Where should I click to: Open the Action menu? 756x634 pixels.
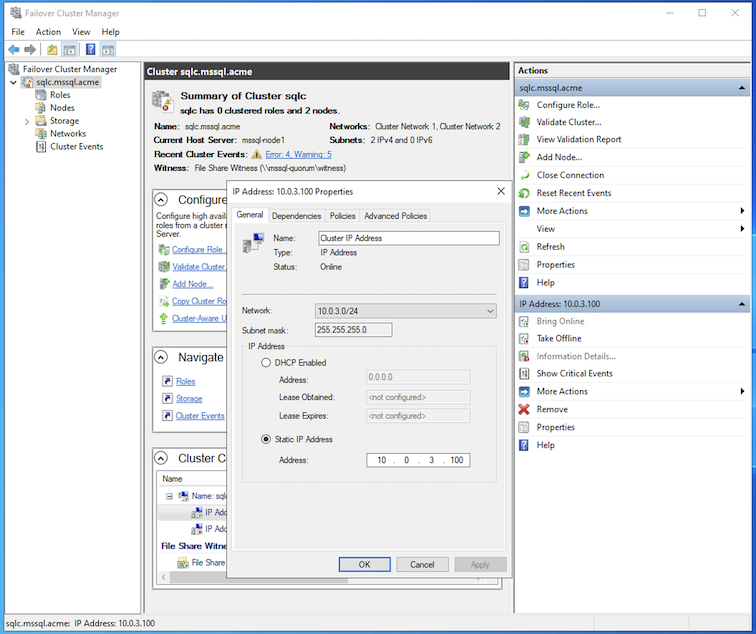tap(48, 32)
